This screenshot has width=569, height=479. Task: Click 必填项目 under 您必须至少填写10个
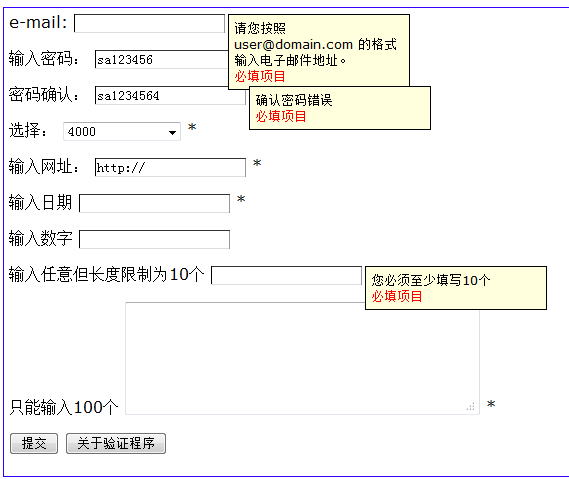pyautogui.click(x=397, y=296)
